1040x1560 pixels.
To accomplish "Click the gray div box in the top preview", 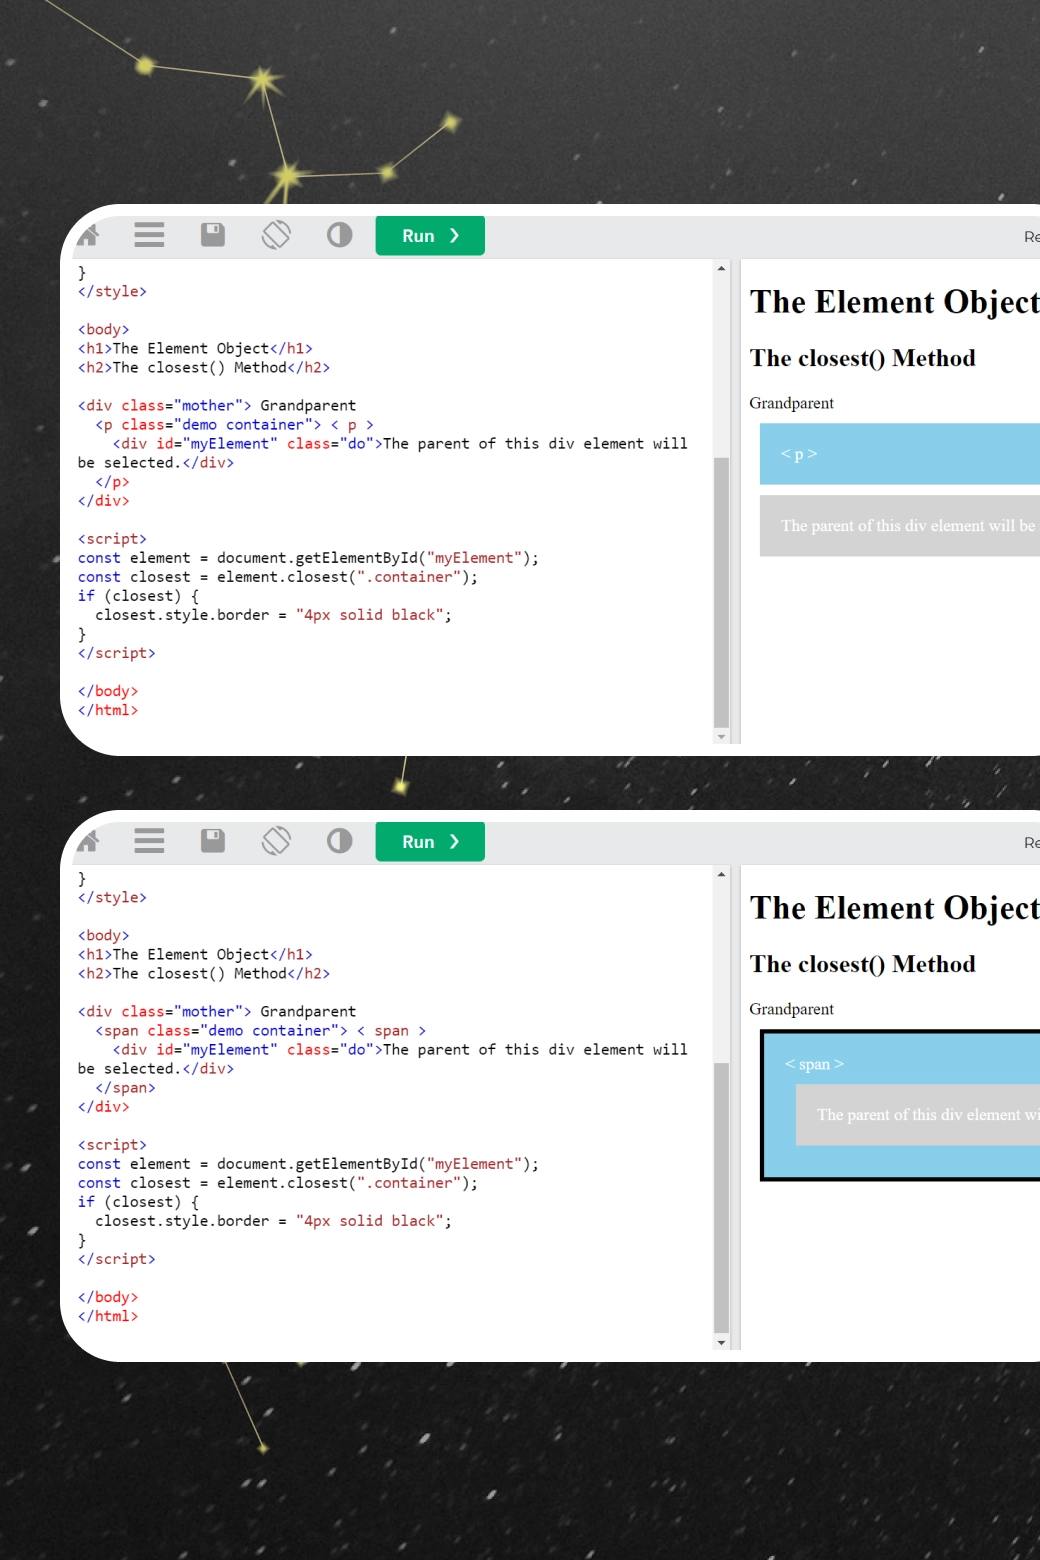I will click(x=900, y=526).
